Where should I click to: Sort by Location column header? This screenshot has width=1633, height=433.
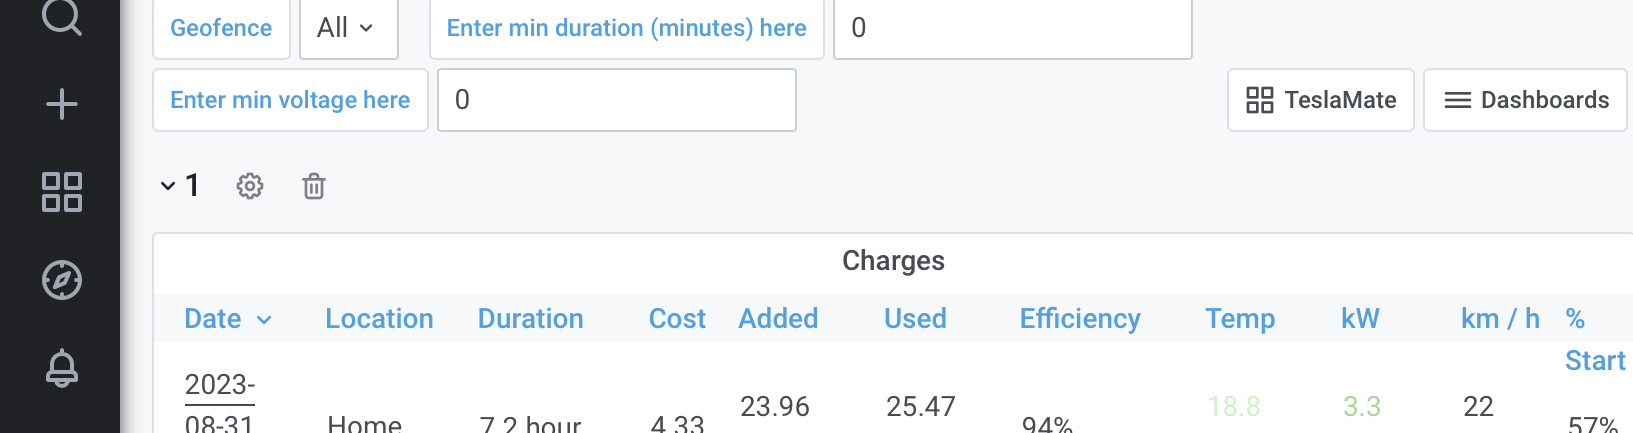pyautogui.click(x=379, y=319)
